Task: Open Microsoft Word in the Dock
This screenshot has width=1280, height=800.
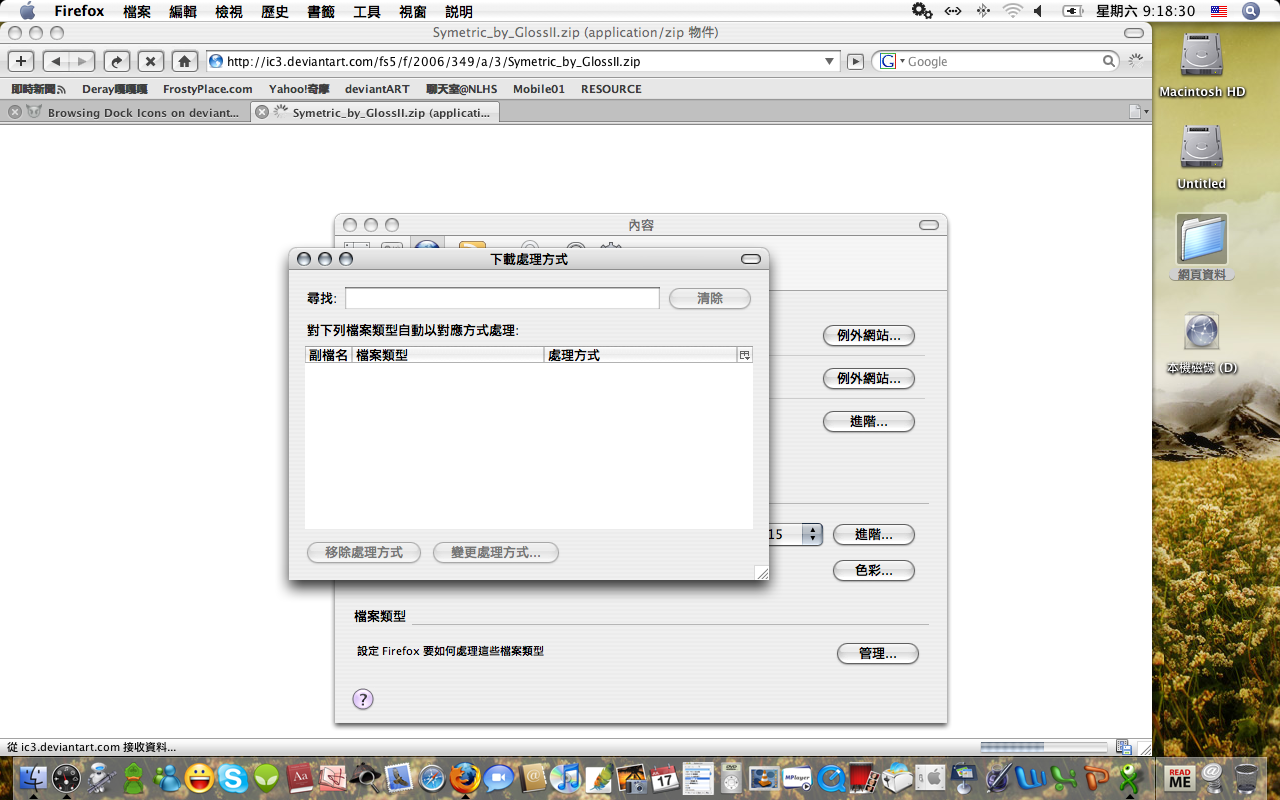Action: pos(1031,778)
